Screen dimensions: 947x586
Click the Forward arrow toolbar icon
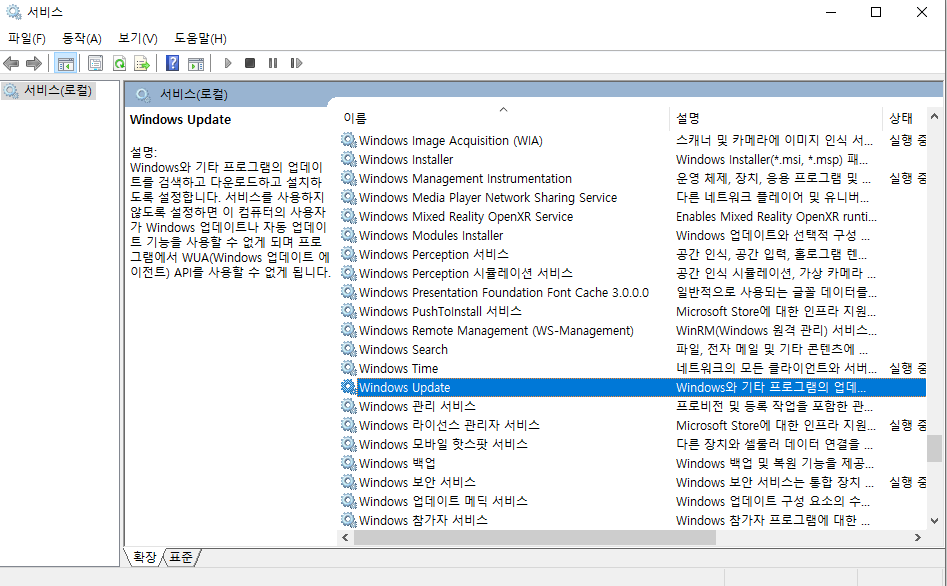34,63
